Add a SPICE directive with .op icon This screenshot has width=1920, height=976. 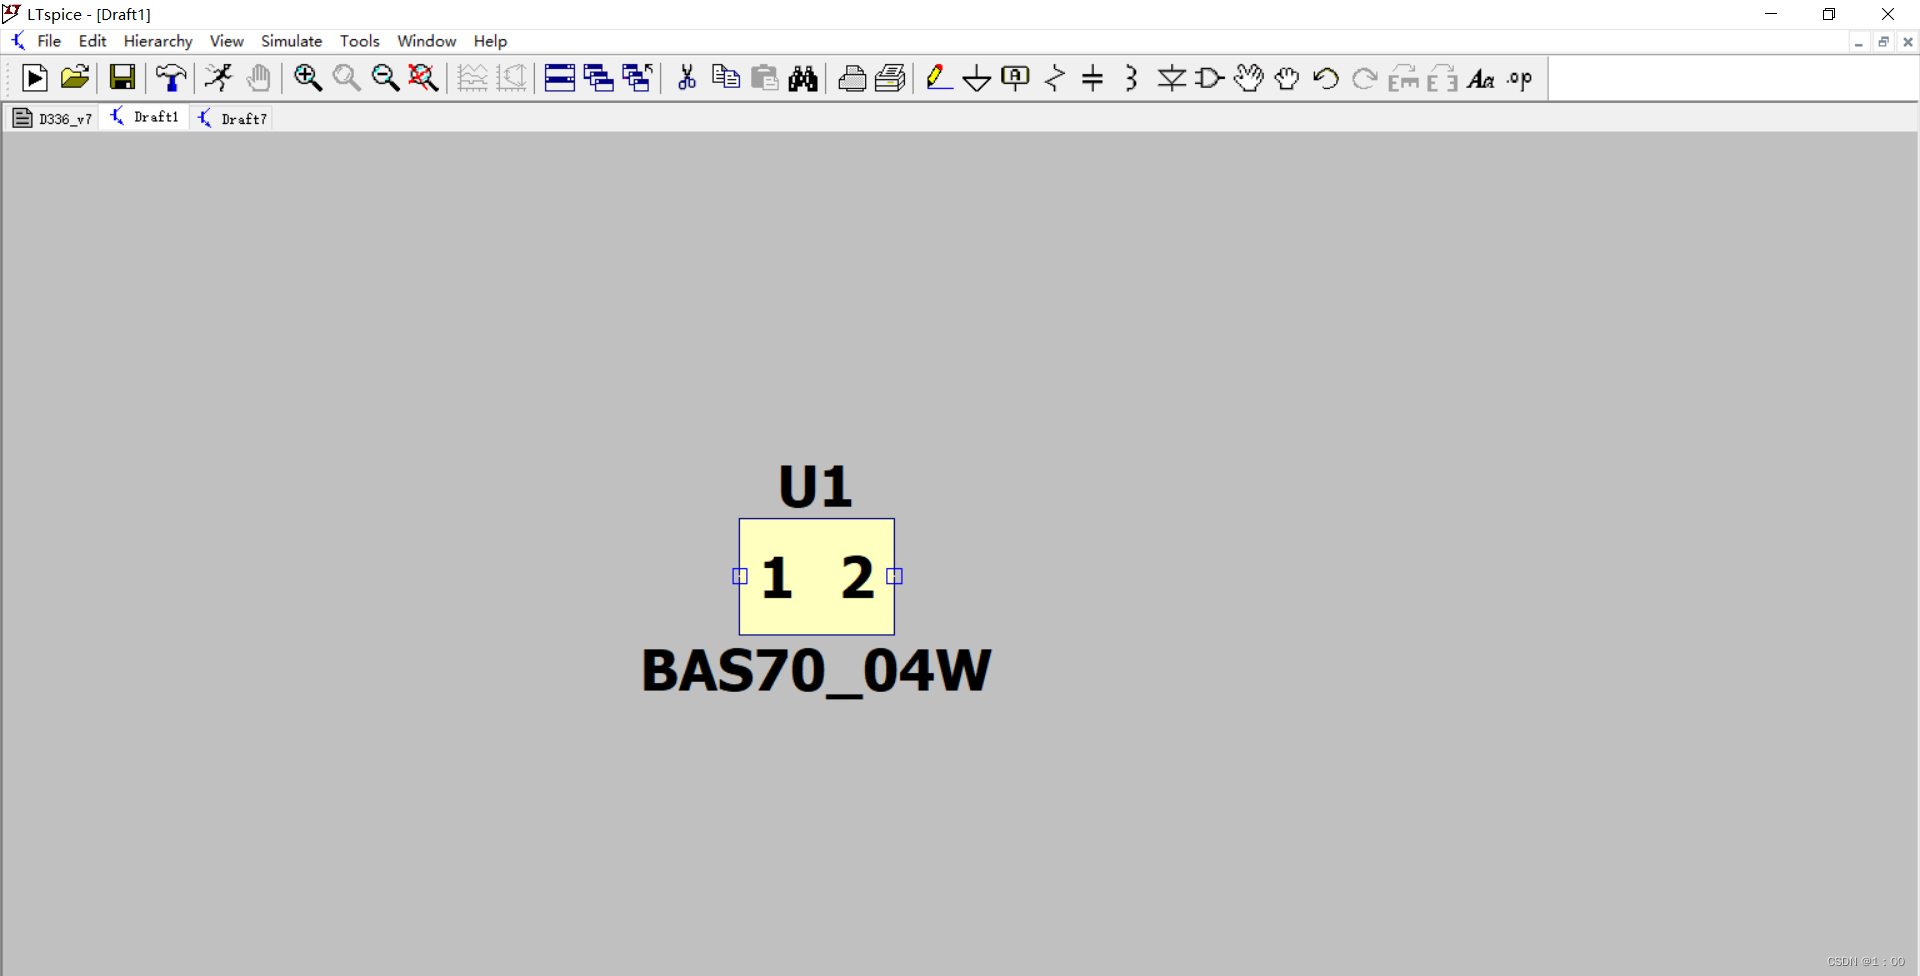[1520, 78]
